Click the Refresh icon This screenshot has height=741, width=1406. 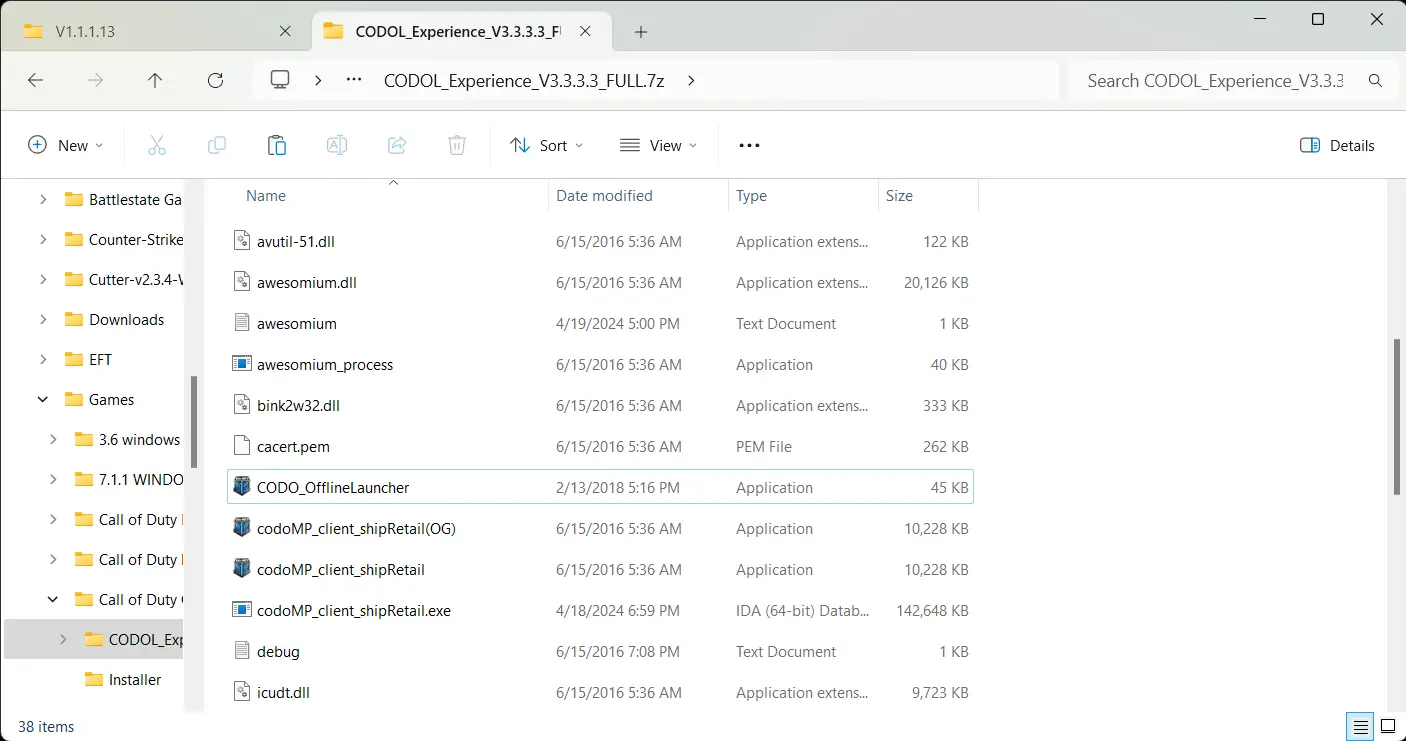(215, 81)
